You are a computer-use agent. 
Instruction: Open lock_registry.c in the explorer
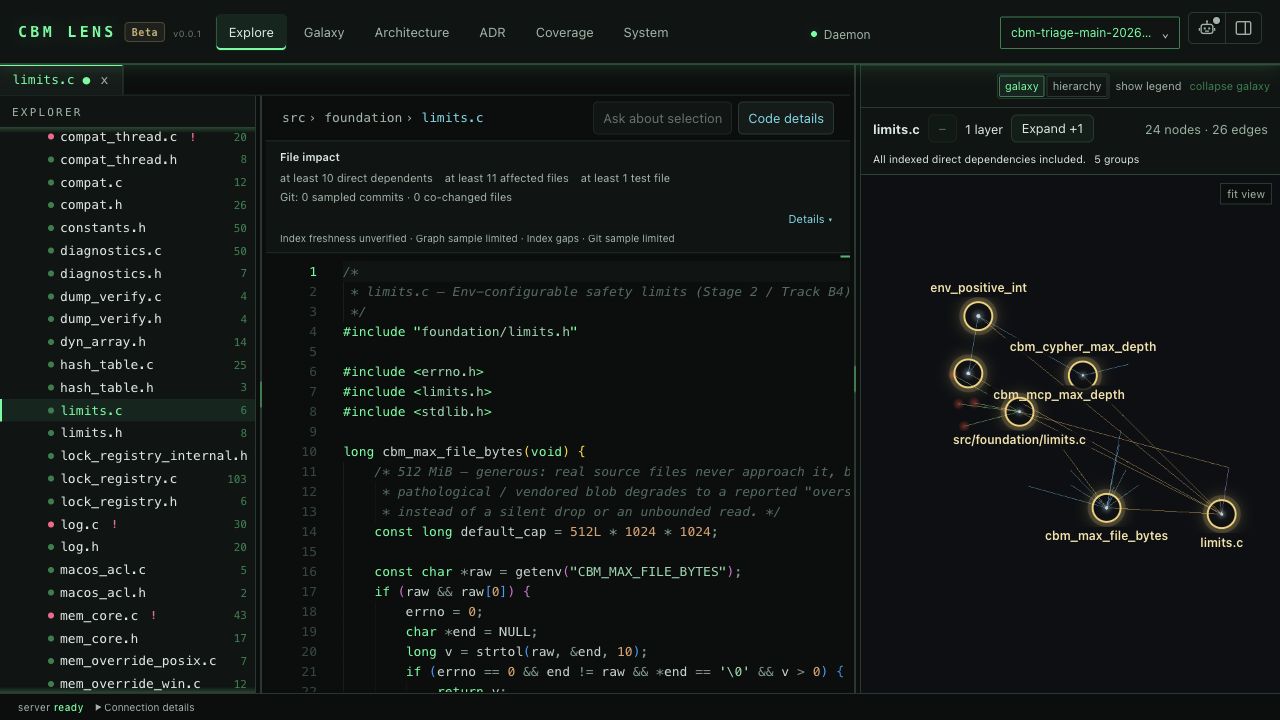tap(128, 479)
